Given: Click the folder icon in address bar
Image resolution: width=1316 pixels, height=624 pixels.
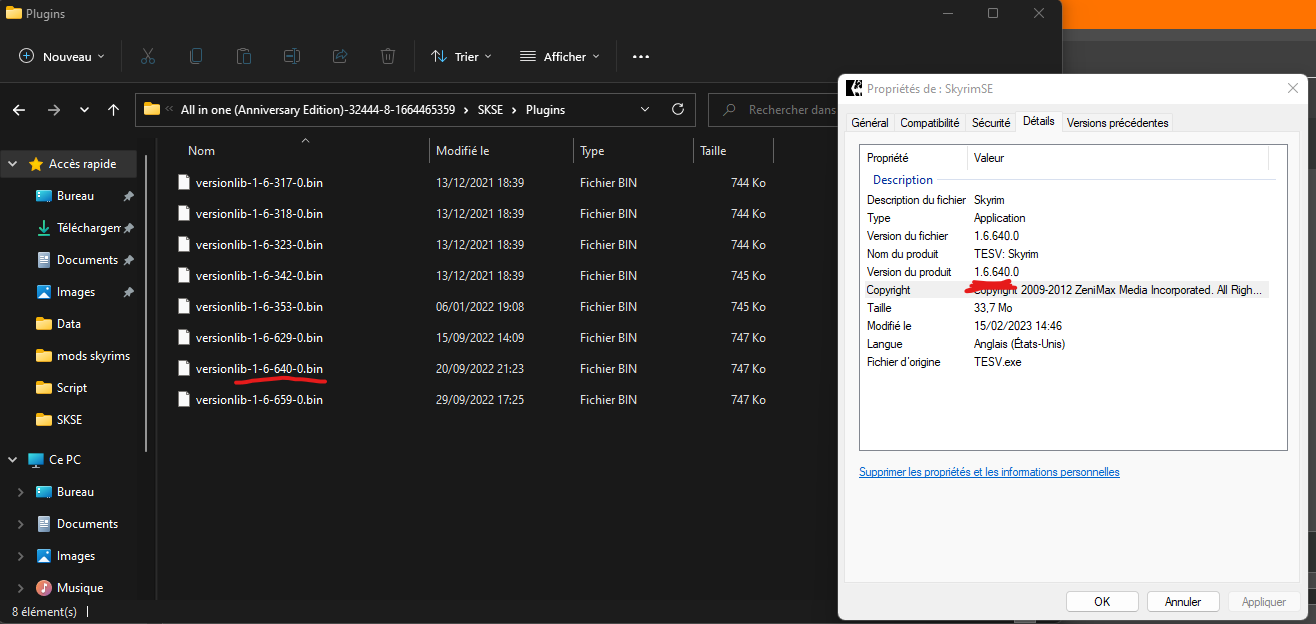Looking at the screenshot, I should point(152,109).
